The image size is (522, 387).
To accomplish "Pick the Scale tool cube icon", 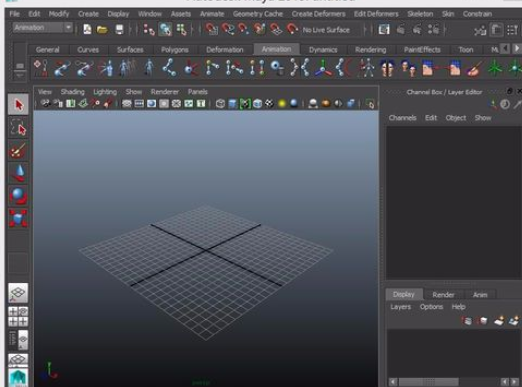I will 18,218.
